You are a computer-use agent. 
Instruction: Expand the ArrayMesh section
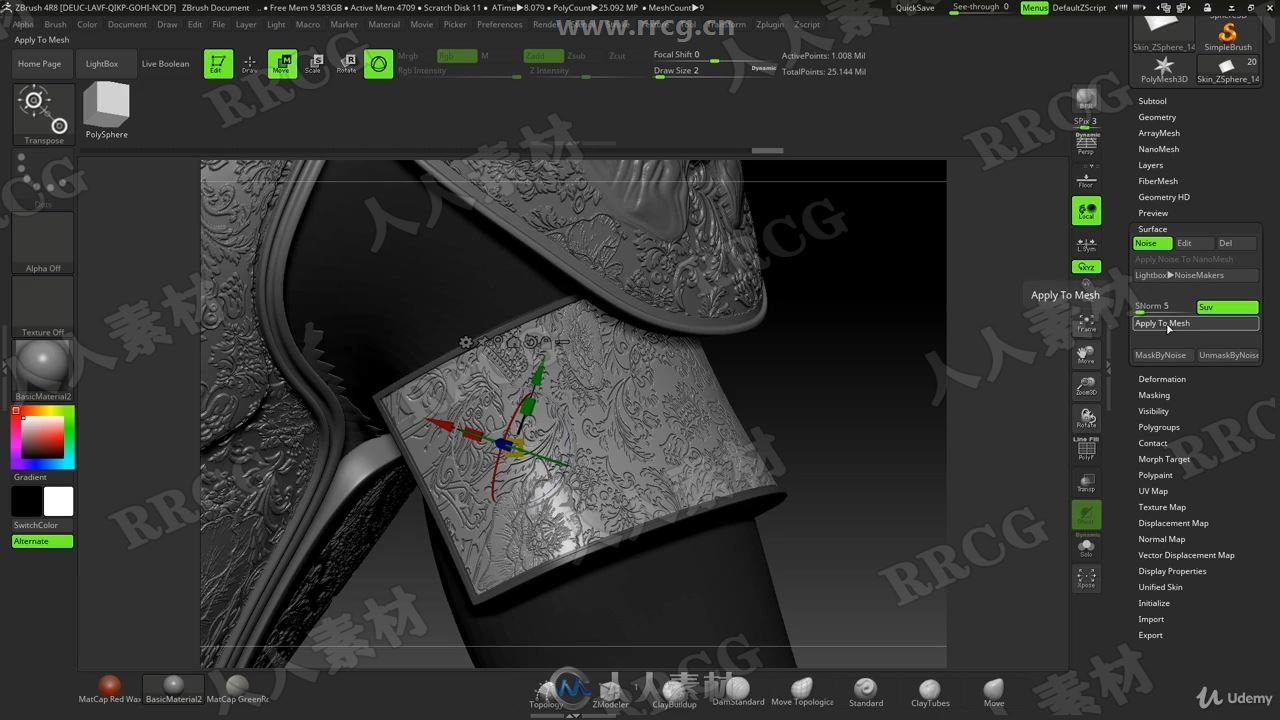pyautogui.click(x=1159, y=133)
